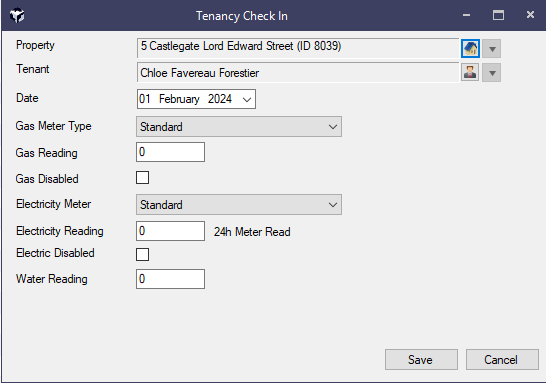
Task: Click into the Electricity Reading field
Action: 170,231
